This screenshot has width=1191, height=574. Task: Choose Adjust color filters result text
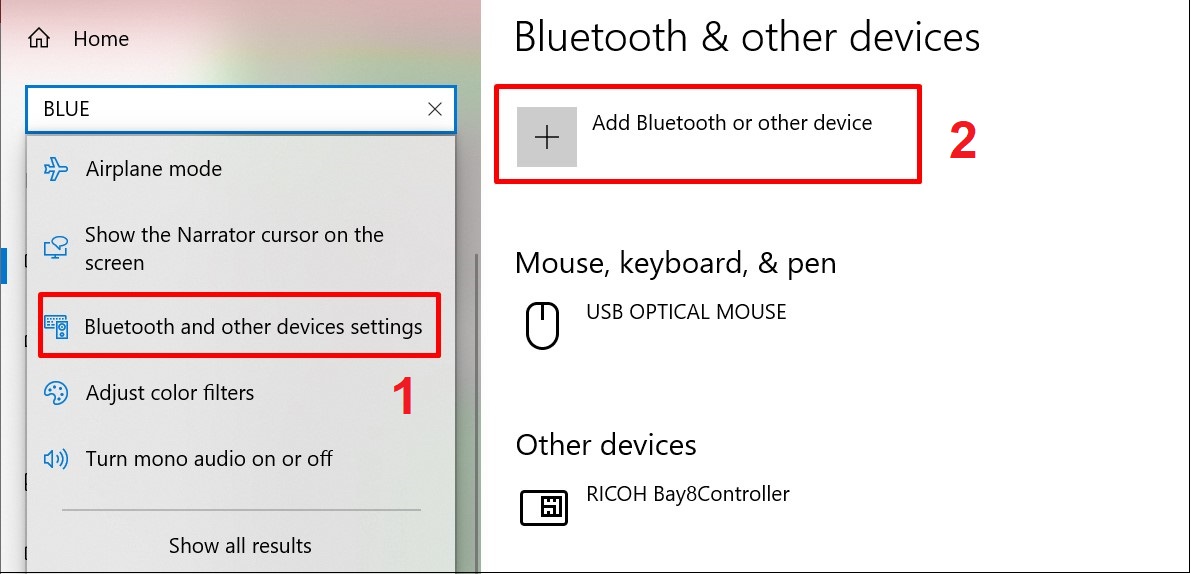pos(170,393)
